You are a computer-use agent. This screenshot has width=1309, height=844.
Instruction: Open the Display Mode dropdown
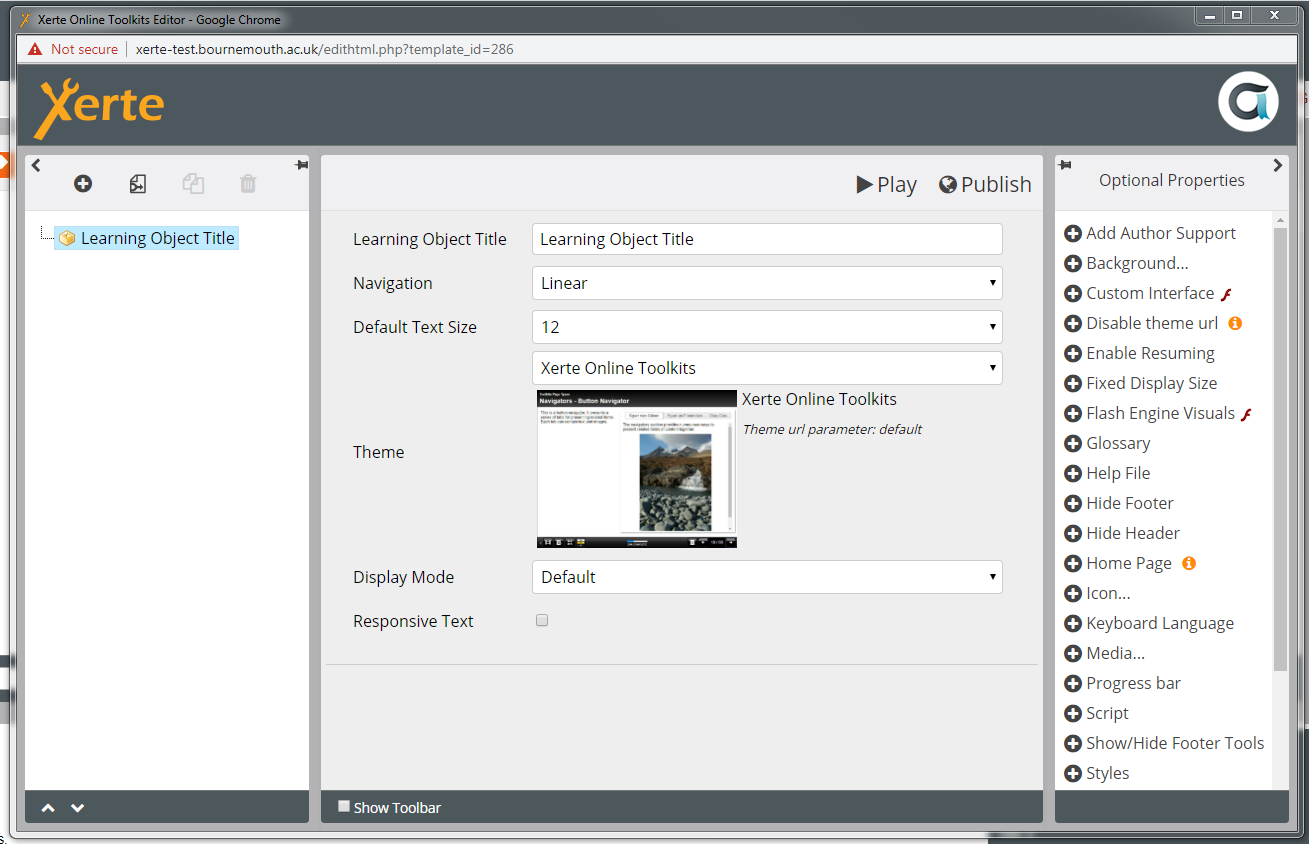(767, 577)
